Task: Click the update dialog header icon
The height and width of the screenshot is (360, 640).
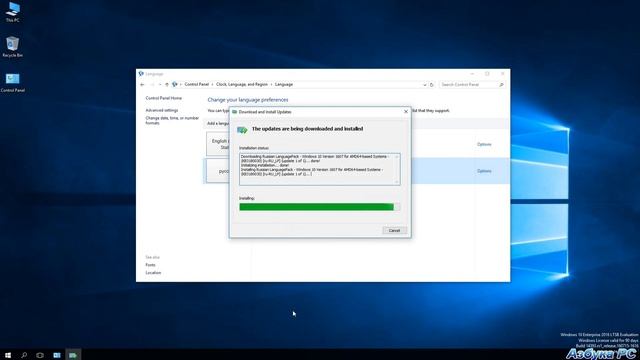Action: pos(242,130)
